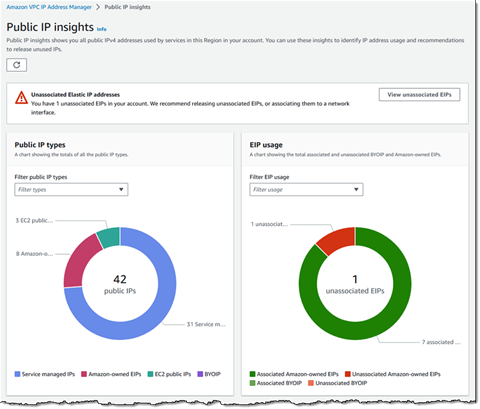Toggle the EC2 public IPs legend swatch
The image size is (480, 409).
coord(150,374)
